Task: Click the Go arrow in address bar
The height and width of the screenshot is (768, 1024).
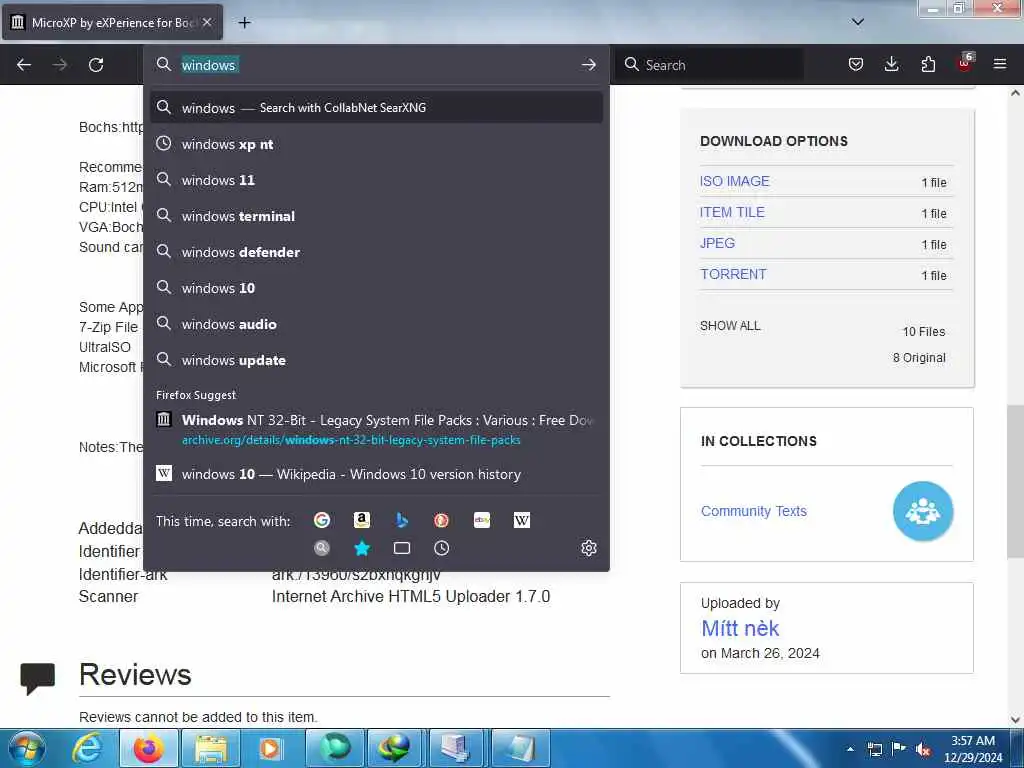Action: coord(588,65)
